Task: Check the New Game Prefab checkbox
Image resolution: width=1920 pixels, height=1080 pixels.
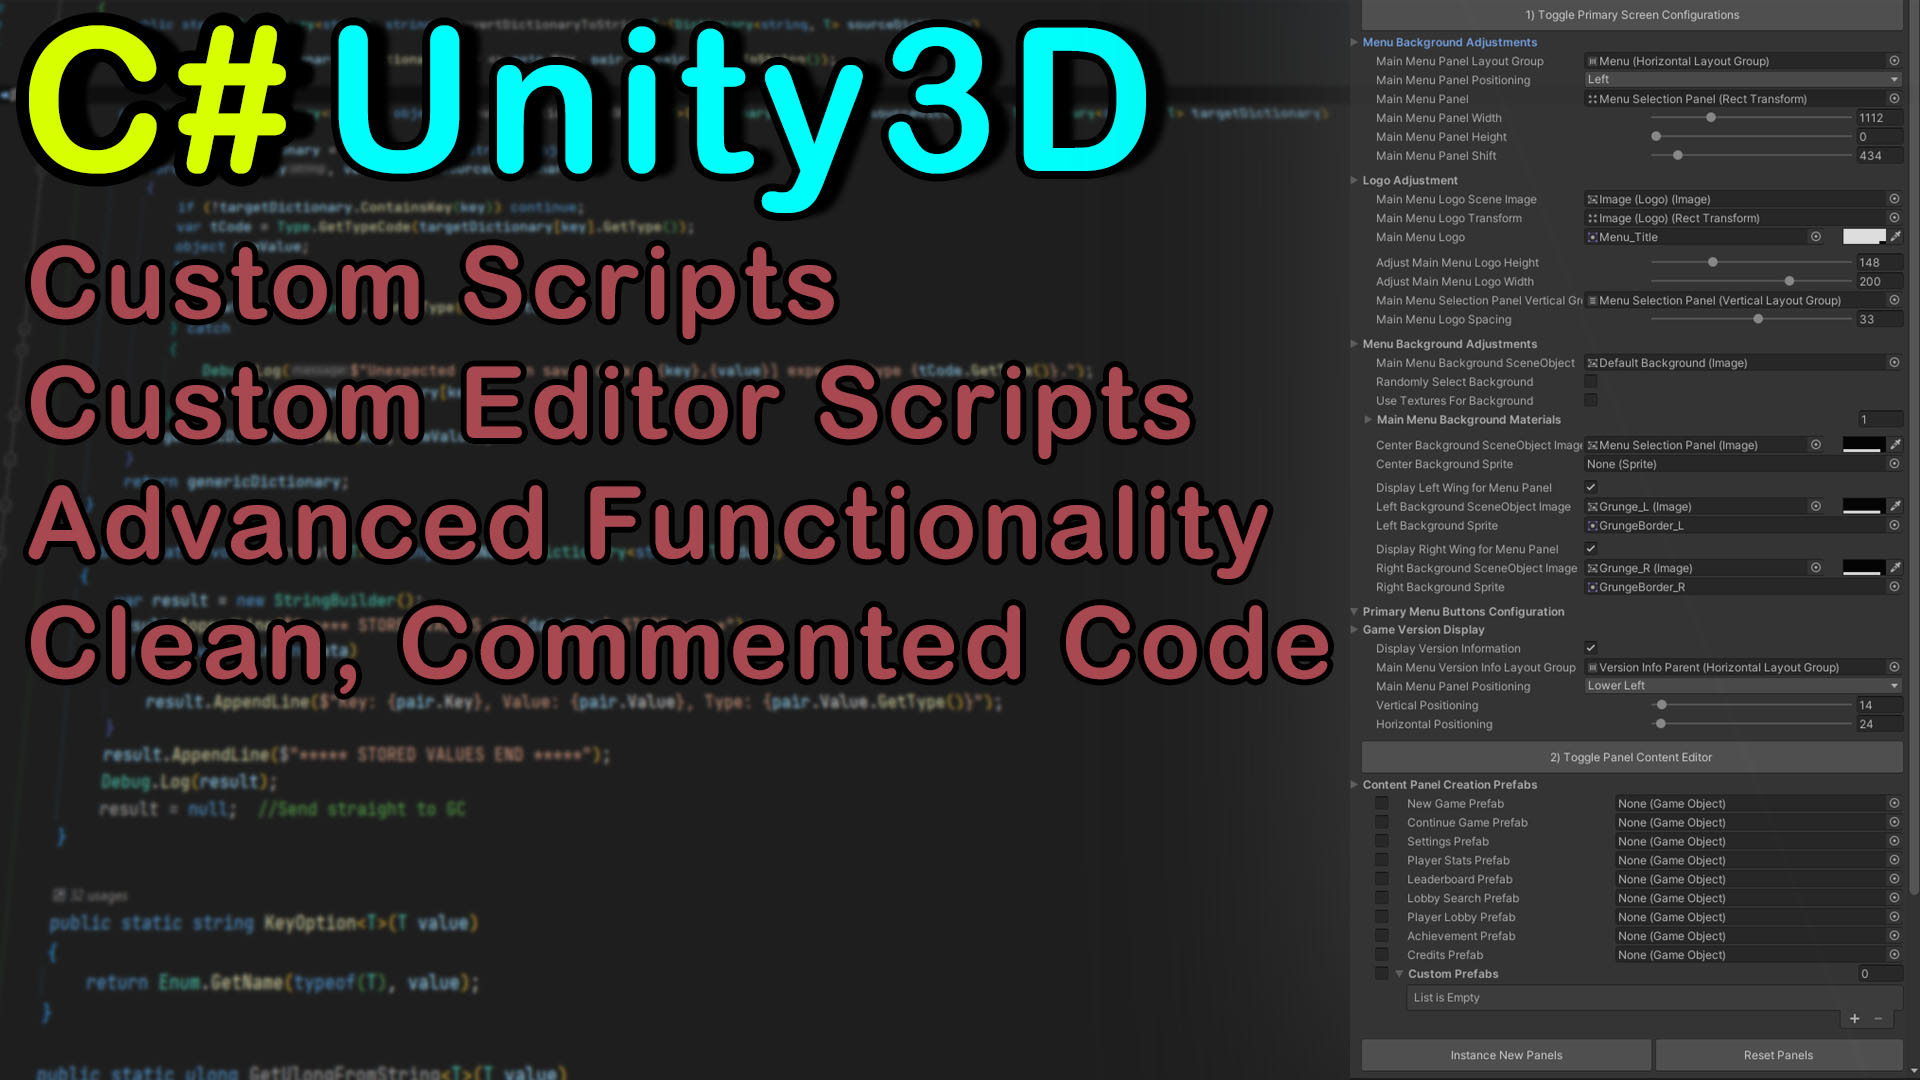Action: tap(1382, 803)
